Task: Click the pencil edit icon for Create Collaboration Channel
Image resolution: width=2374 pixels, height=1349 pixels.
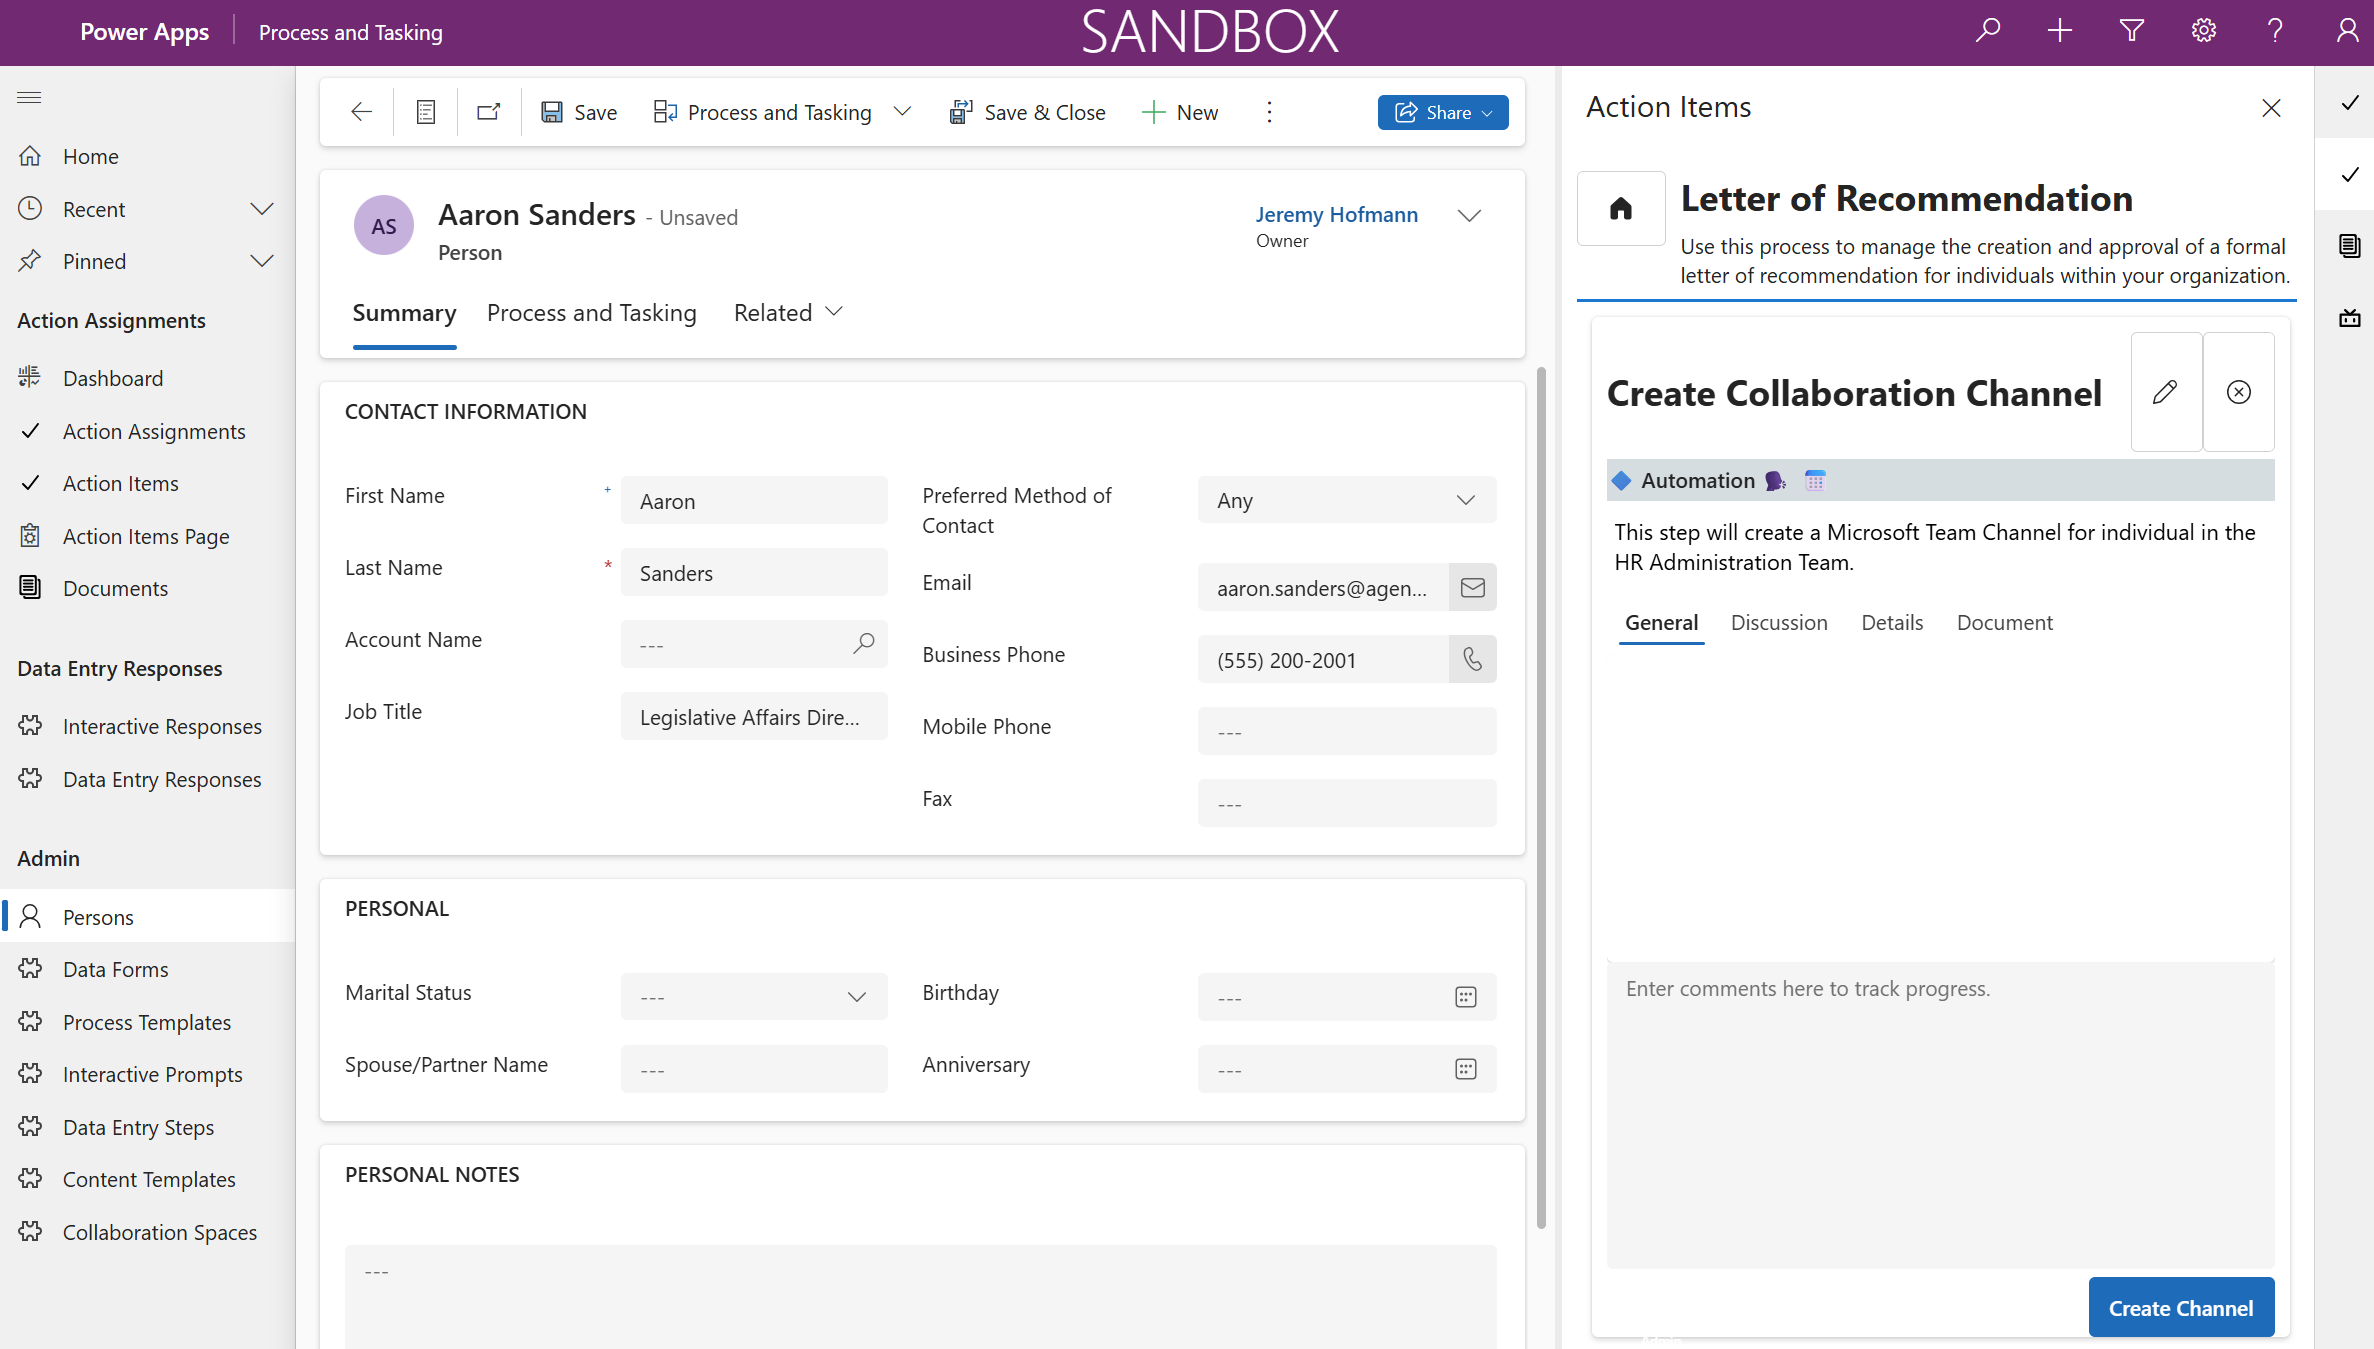Action: pyautogui.click(x=2165, y=392)
